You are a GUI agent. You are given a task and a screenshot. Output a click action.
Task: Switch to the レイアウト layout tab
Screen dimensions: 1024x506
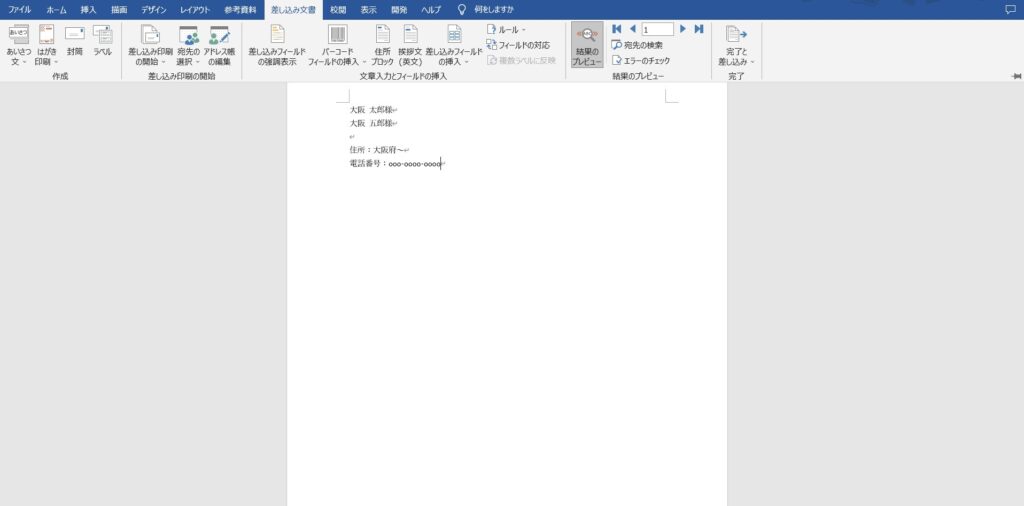pos(195,10)
